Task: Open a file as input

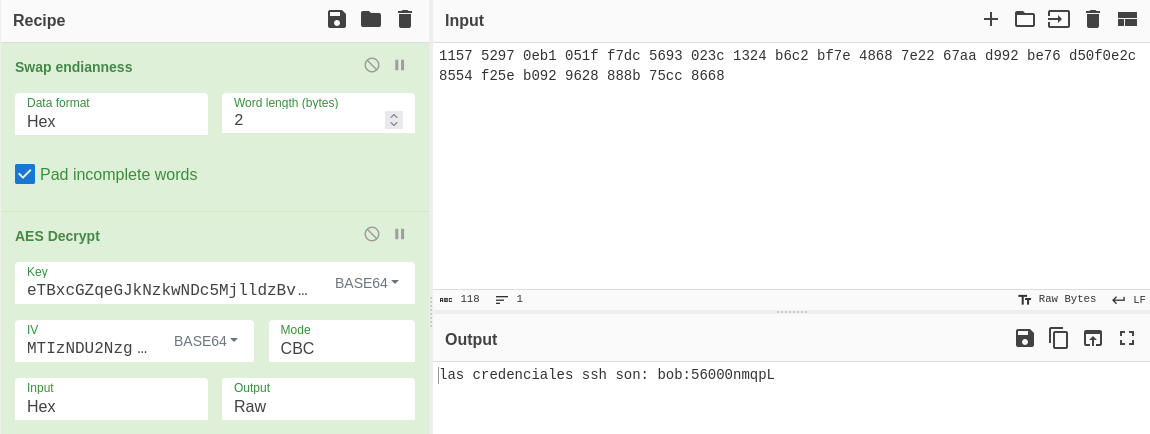Action: pos(1058,20)
